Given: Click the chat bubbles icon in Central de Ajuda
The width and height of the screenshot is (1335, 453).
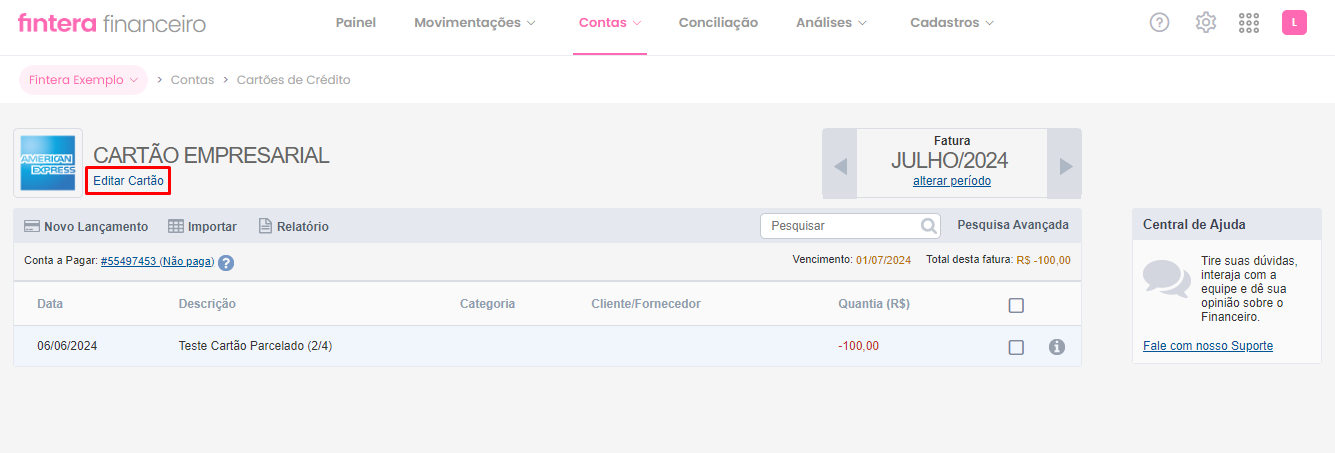Looking at the screenshot, I should [1166, 279].
